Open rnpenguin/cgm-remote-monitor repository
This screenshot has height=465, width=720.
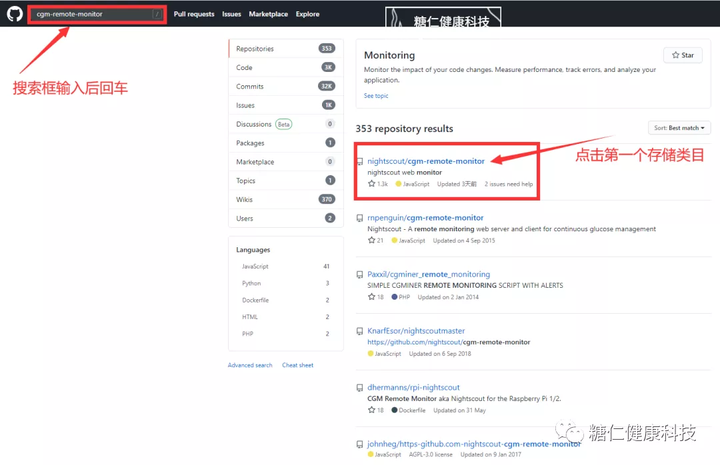(425, 218)
